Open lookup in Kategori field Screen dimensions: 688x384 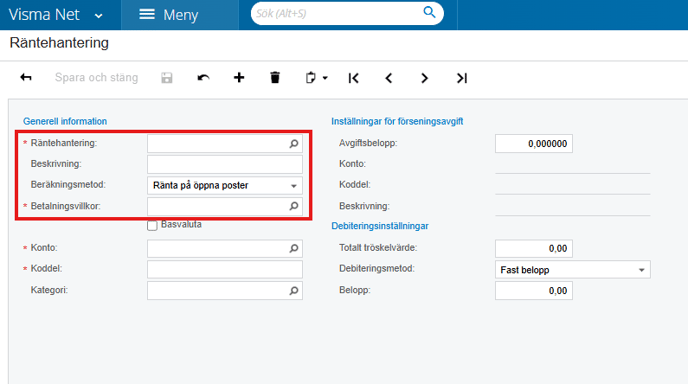click(294, 291)
